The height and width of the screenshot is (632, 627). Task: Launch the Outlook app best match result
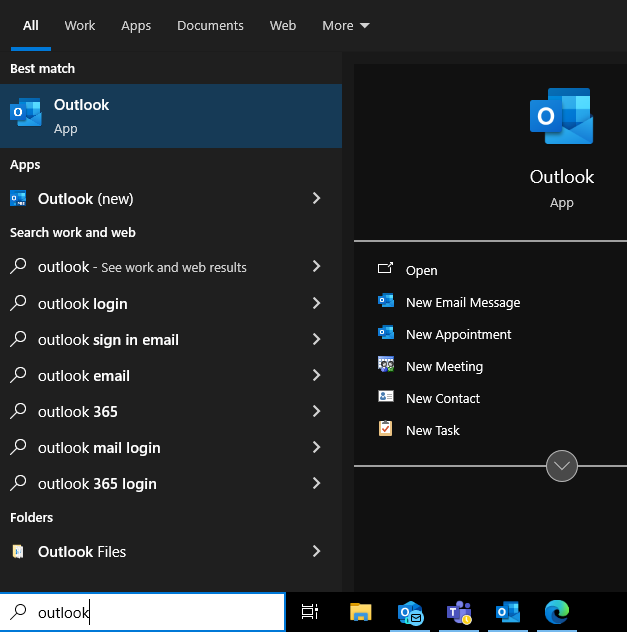pyautogui.click(x=170, y=115)
